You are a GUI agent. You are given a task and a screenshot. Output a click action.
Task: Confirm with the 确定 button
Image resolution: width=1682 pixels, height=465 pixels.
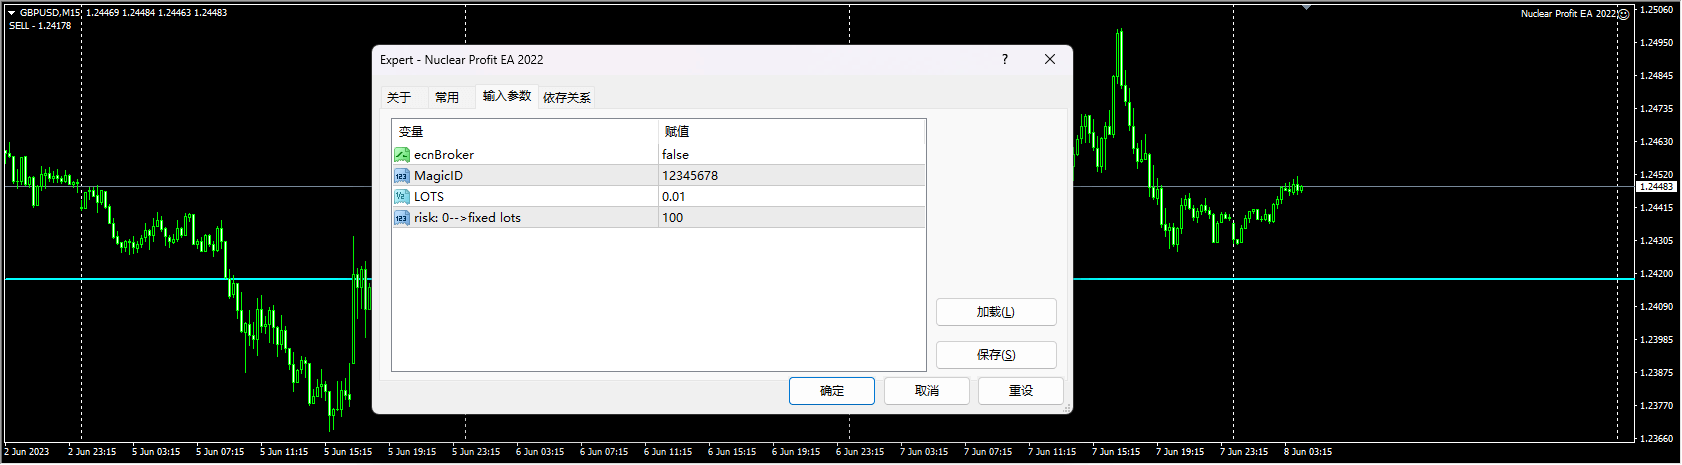(x=832, y=391)
